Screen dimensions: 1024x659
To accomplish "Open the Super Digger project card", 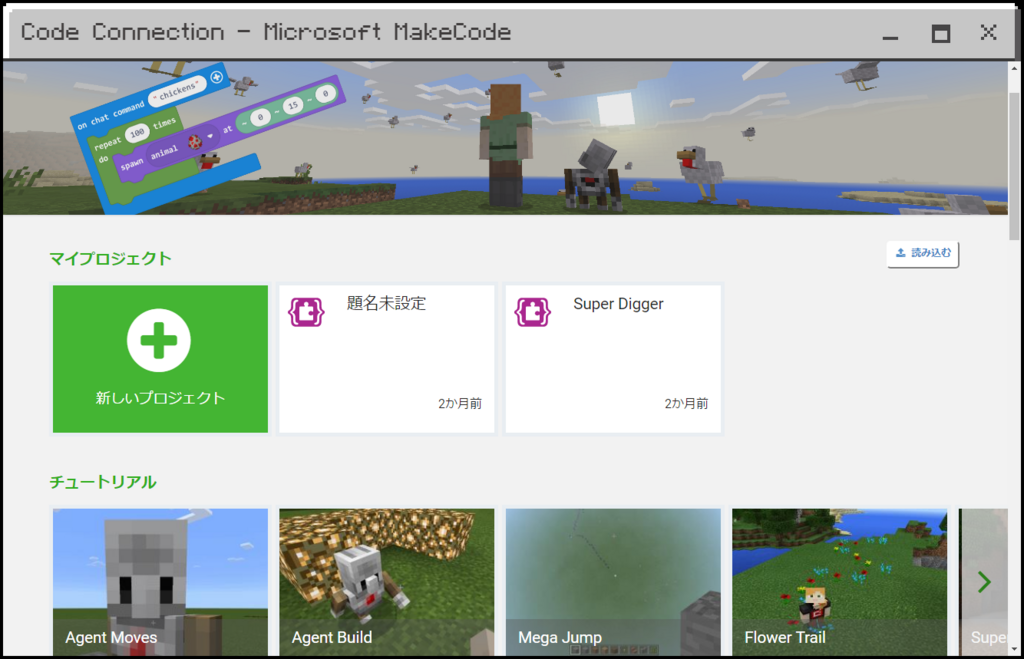I will coord(613,359).
